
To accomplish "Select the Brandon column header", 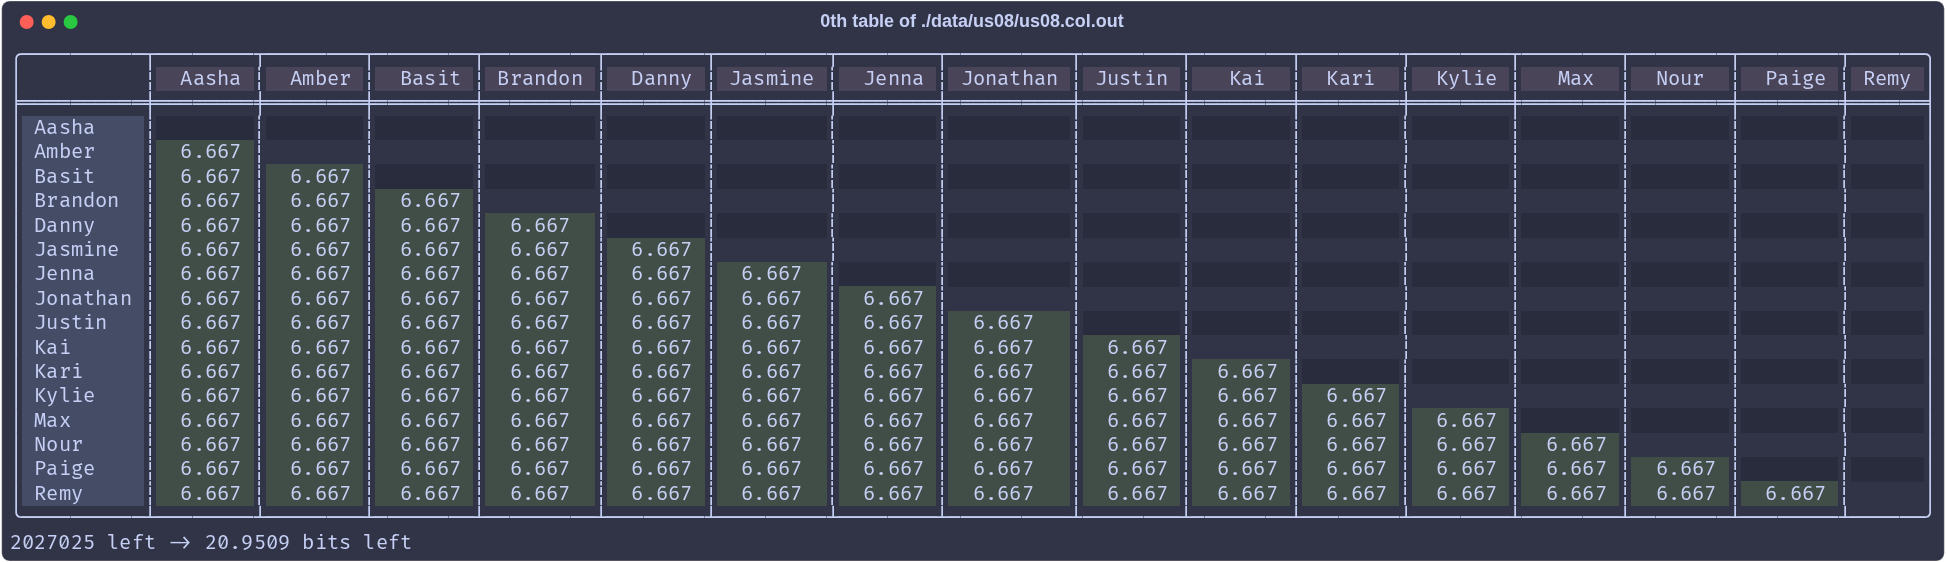I will pos(540,79).
